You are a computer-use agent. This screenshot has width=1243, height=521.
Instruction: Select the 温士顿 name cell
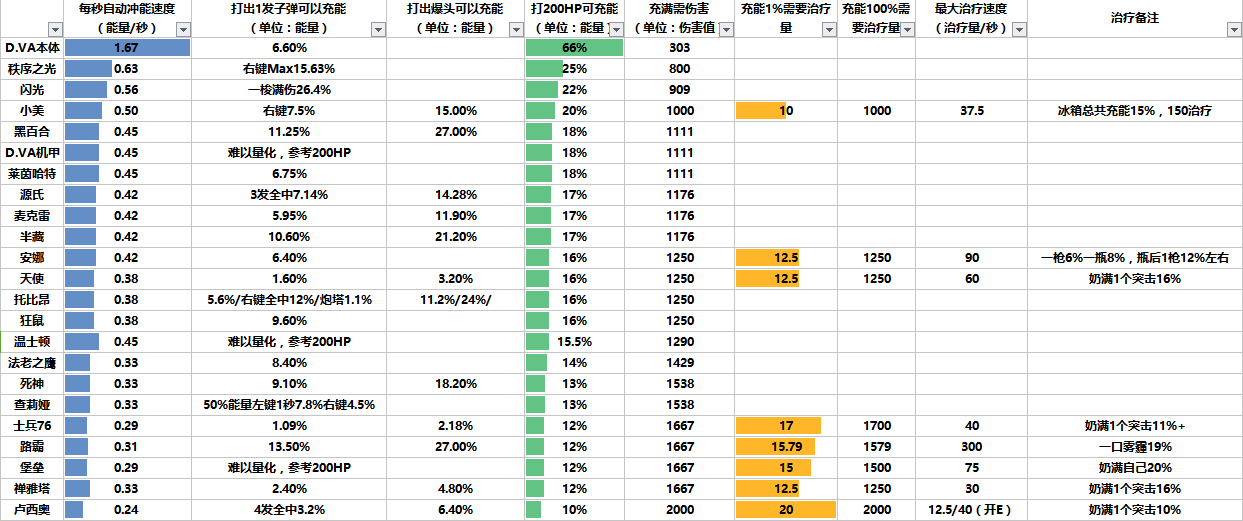click(x=32, y=342)
